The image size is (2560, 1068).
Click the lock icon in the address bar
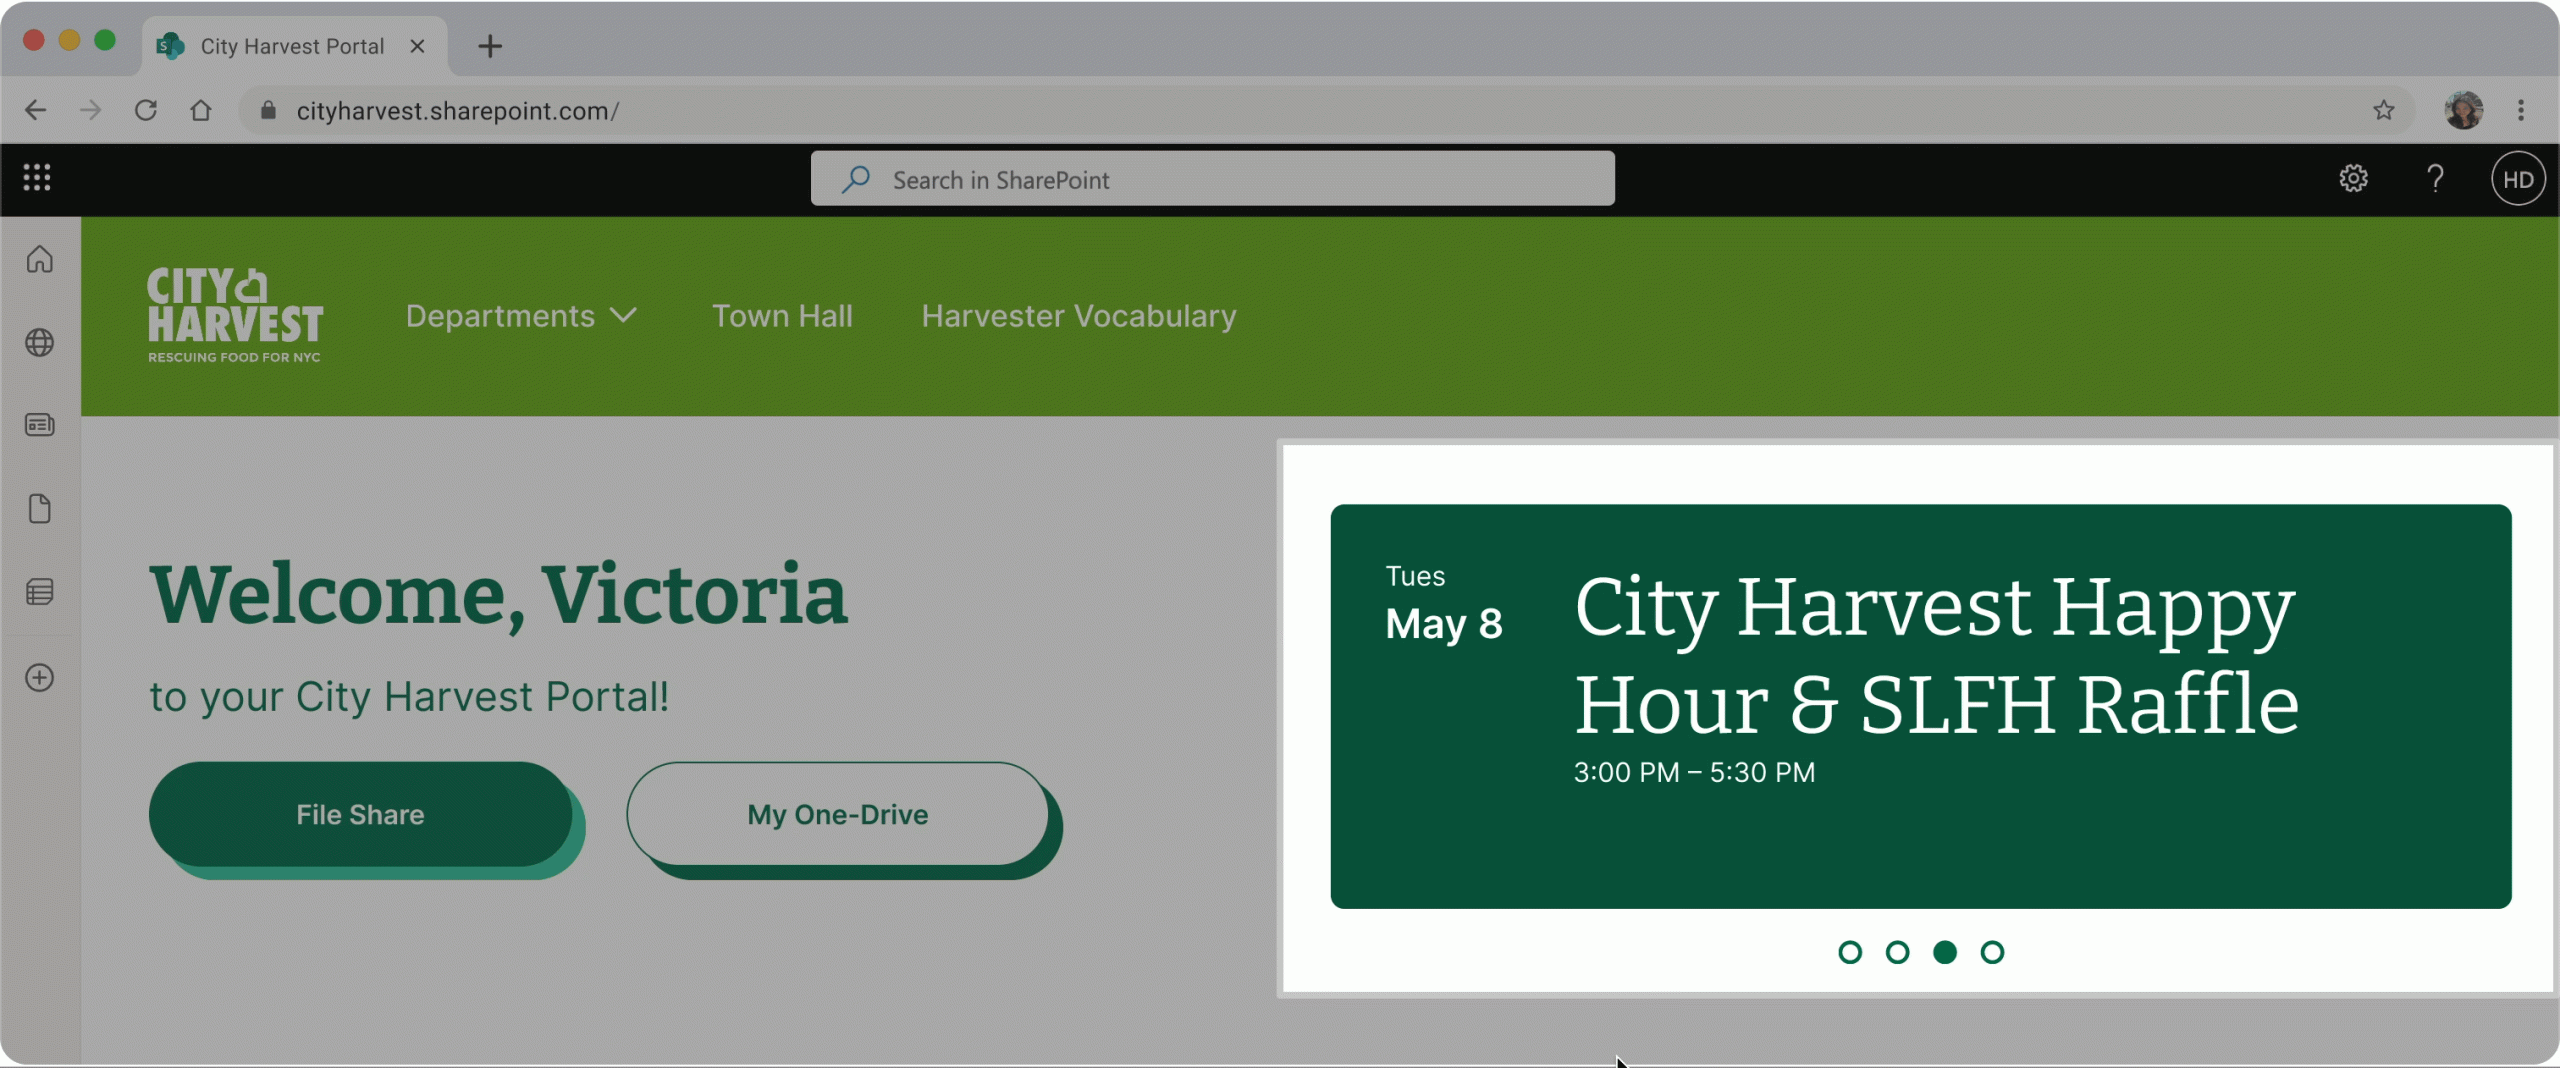268,110
